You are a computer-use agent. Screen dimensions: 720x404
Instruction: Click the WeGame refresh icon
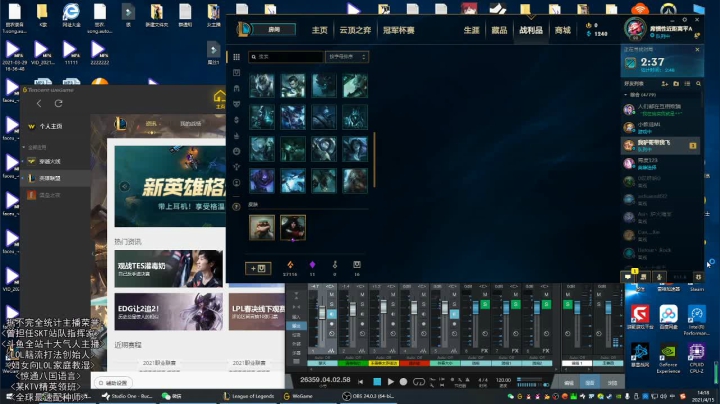(58, 104)
